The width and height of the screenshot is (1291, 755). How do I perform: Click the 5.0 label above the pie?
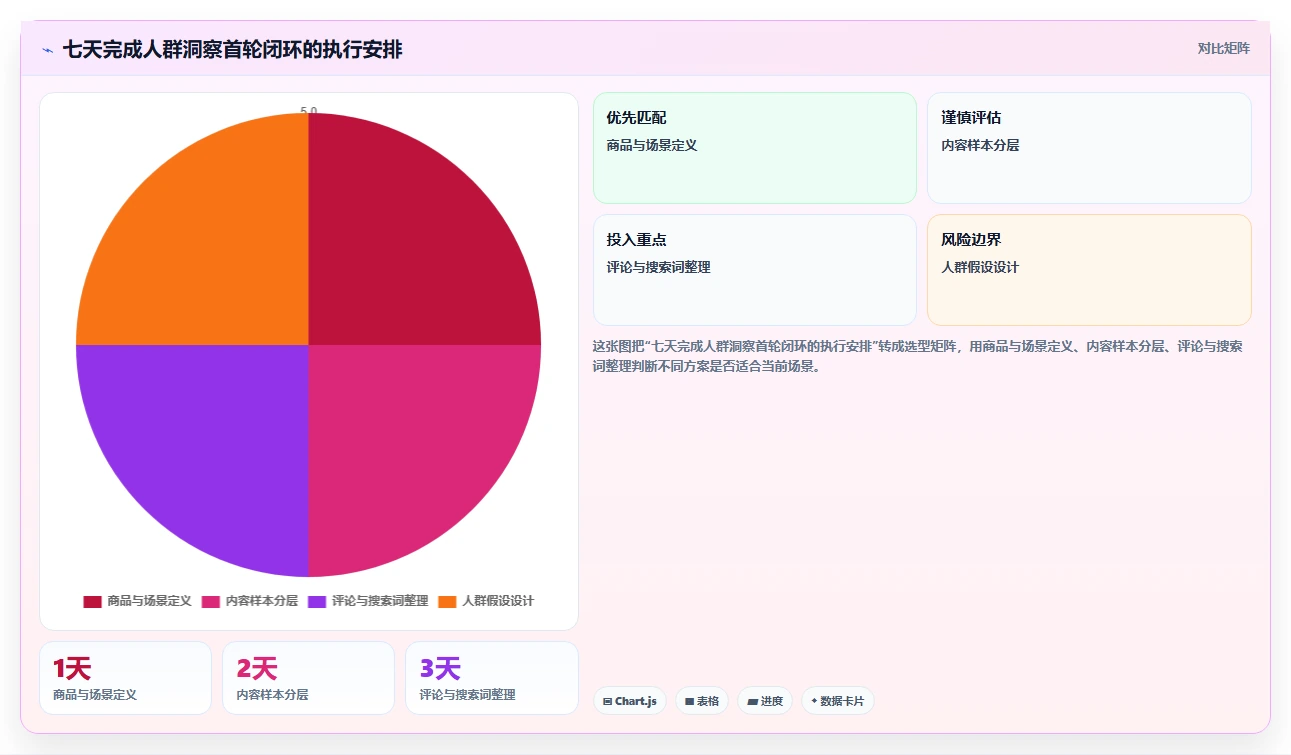(x=309, y=111)
